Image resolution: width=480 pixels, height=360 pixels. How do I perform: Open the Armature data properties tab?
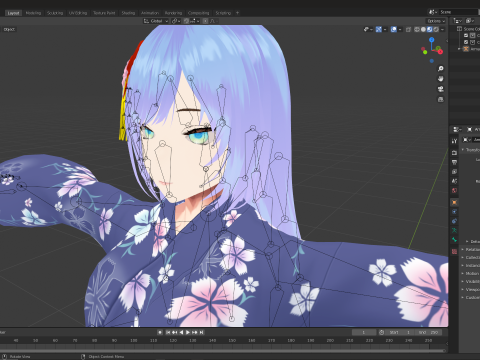coord(454,230)
